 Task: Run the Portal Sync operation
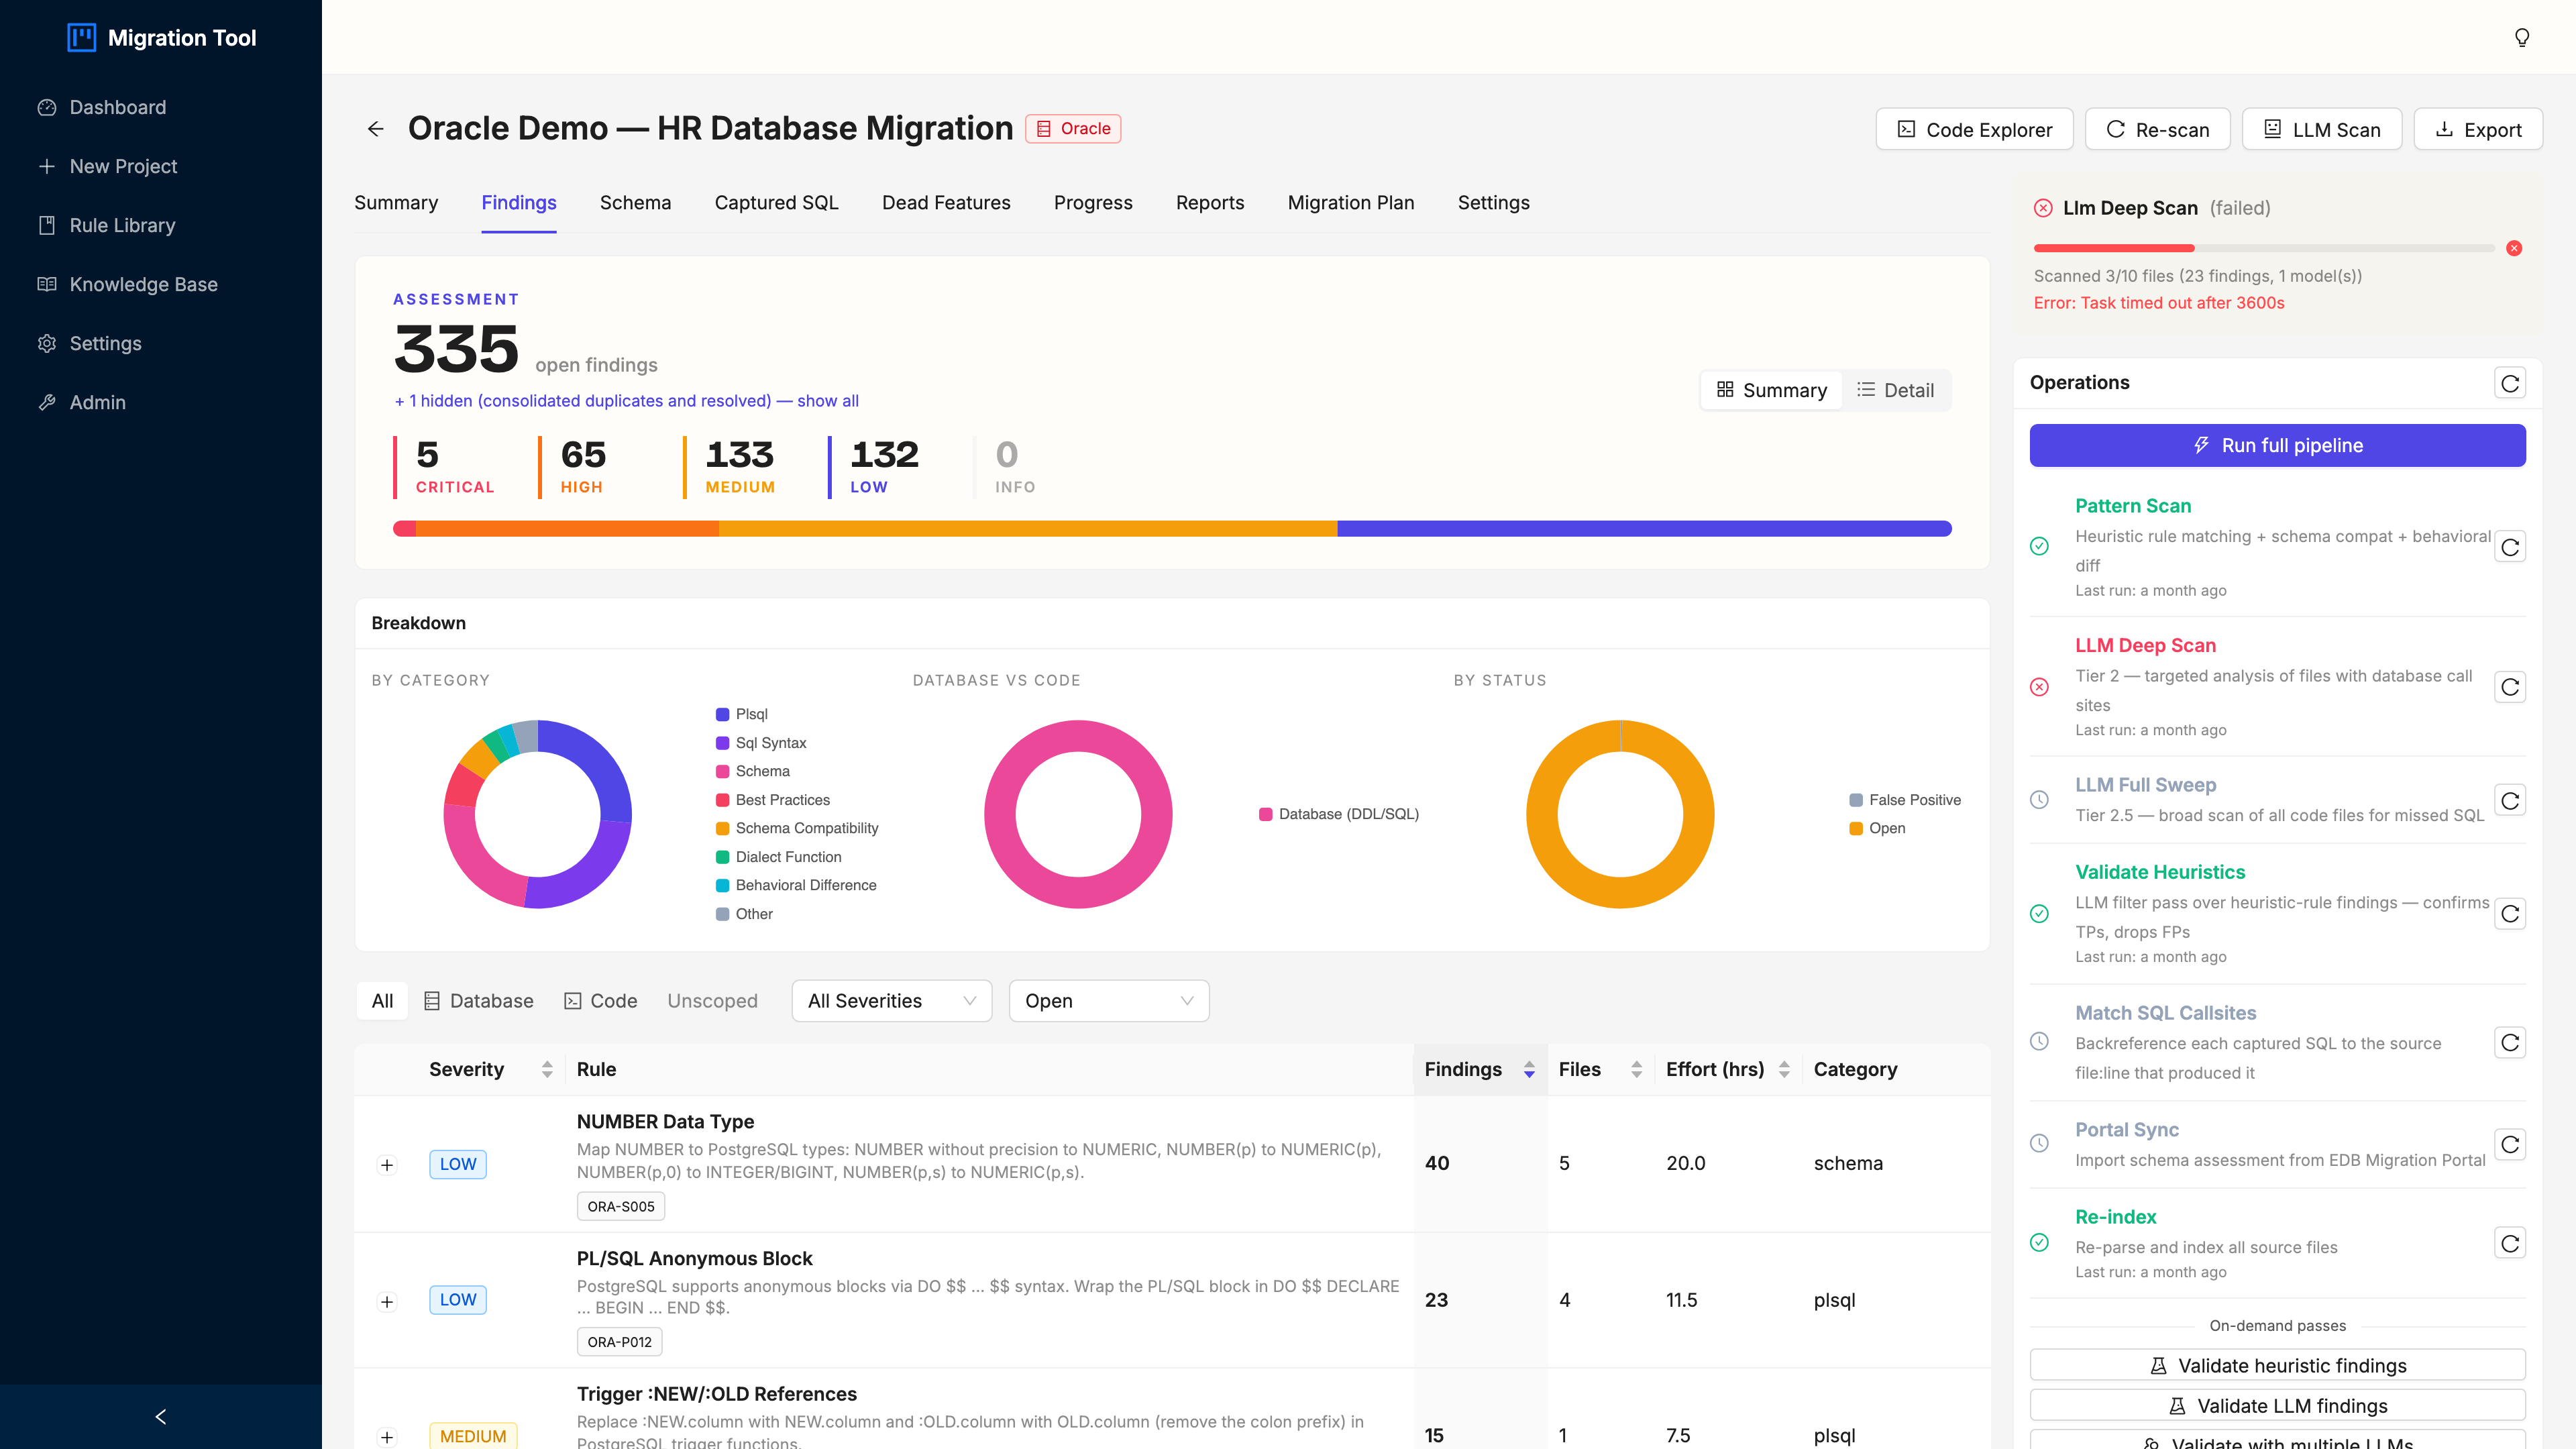coord(2510,1144)
